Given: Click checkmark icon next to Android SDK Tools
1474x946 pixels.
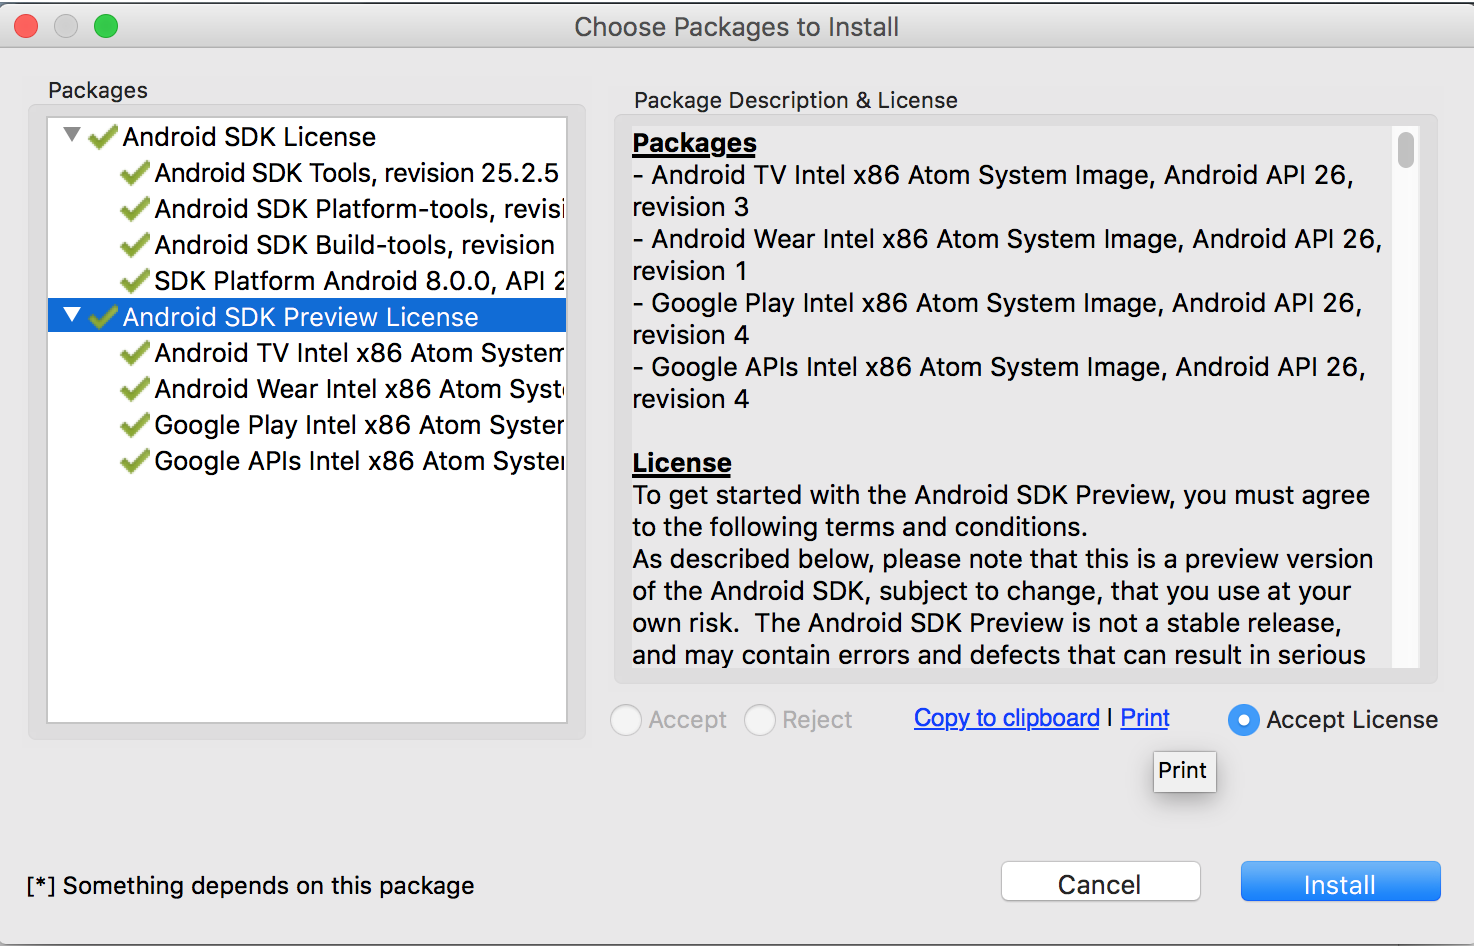Looking at the screenshot, I should pos(135,173).
